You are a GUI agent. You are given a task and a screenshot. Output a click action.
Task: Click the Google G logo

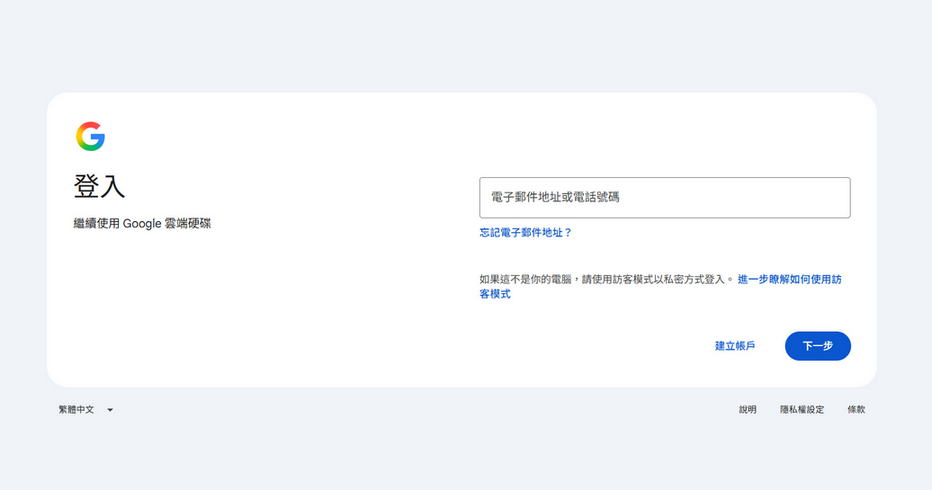[x=90, y=136]
